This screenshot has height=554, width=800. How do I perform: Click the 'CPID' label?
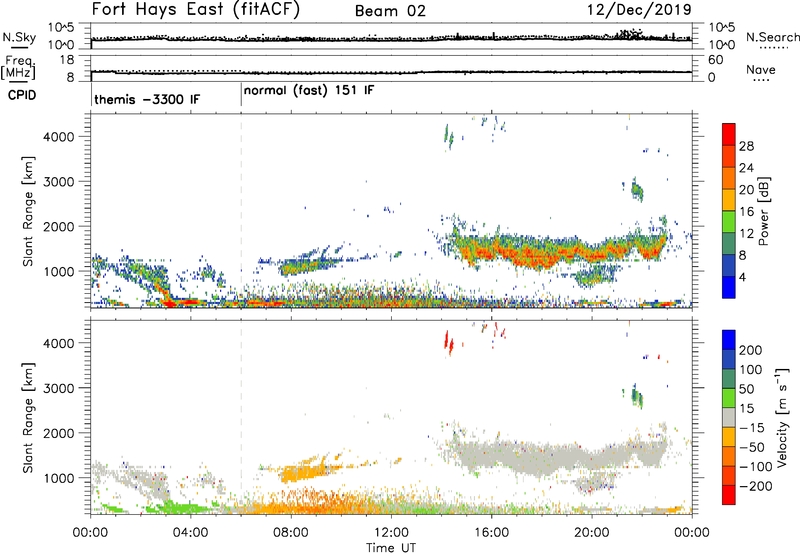21,95
